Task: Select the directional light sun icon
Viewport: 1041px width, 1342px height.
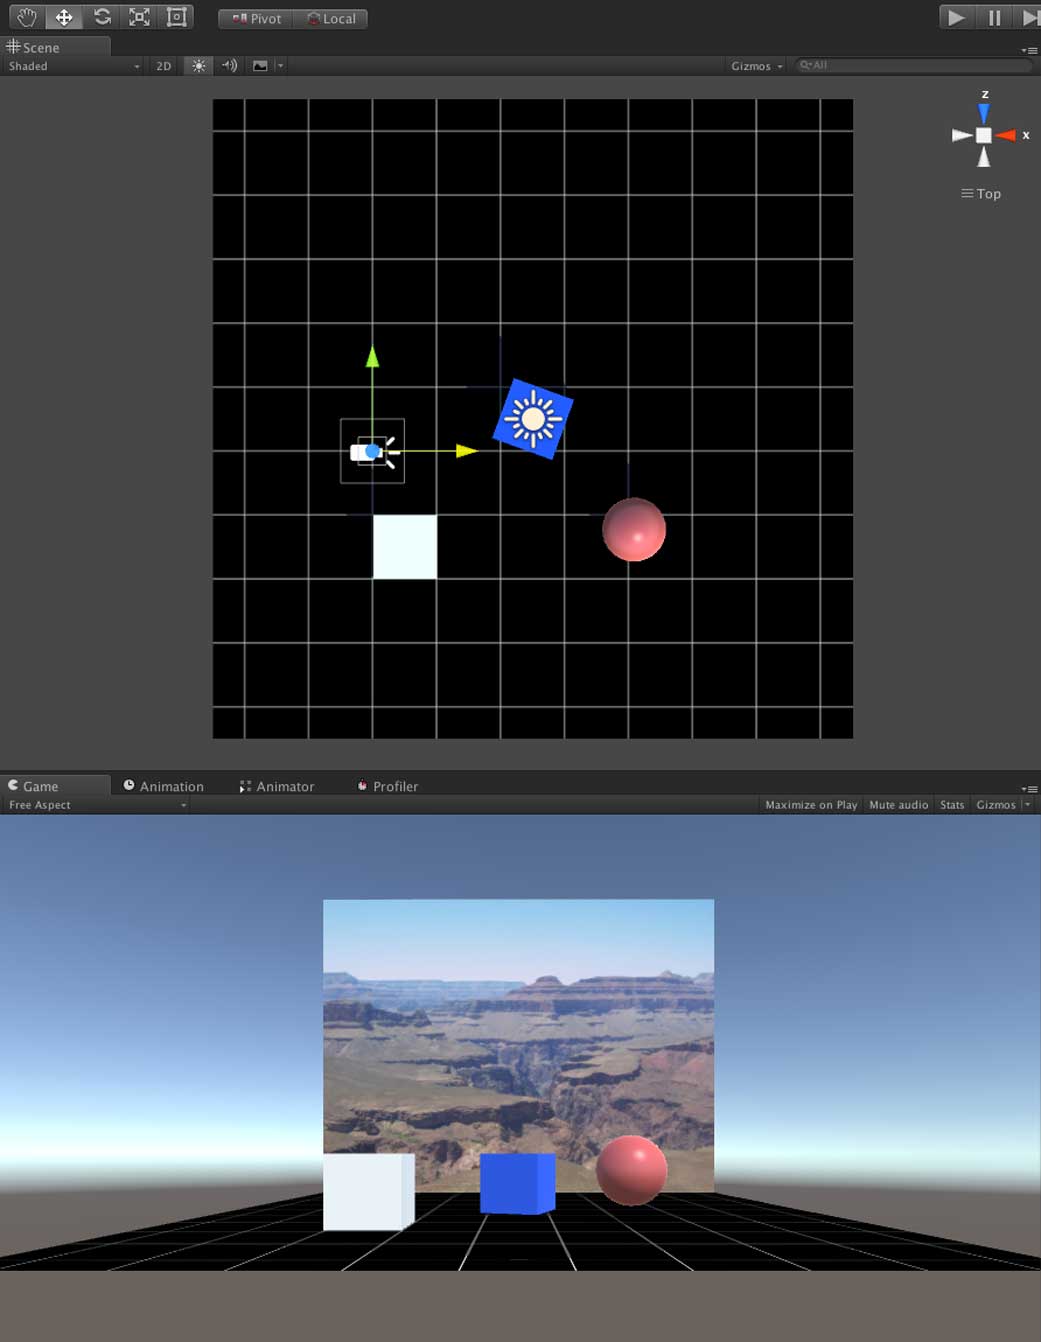Action: (x=533, y=419)
